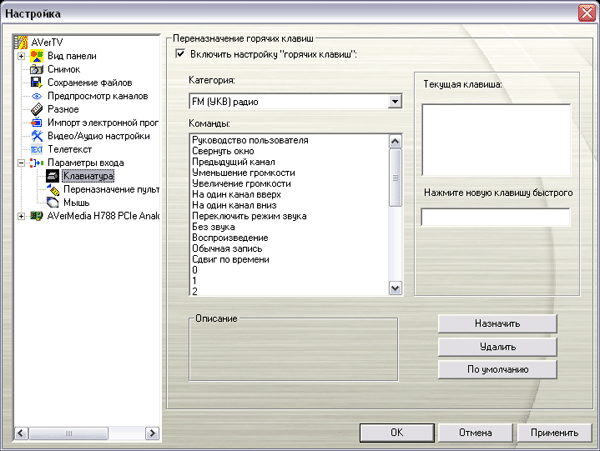Click the Клавиатура keyboard icon
The height and width of the screenshot is (451, 600).
pyautogui.click(x=52, y=176)
